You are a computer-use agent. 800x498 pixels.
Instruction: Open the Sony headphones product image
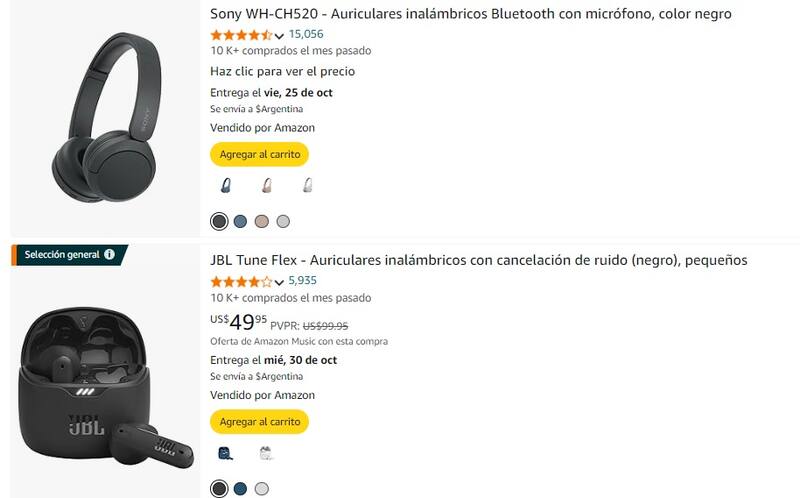(105, 117)
